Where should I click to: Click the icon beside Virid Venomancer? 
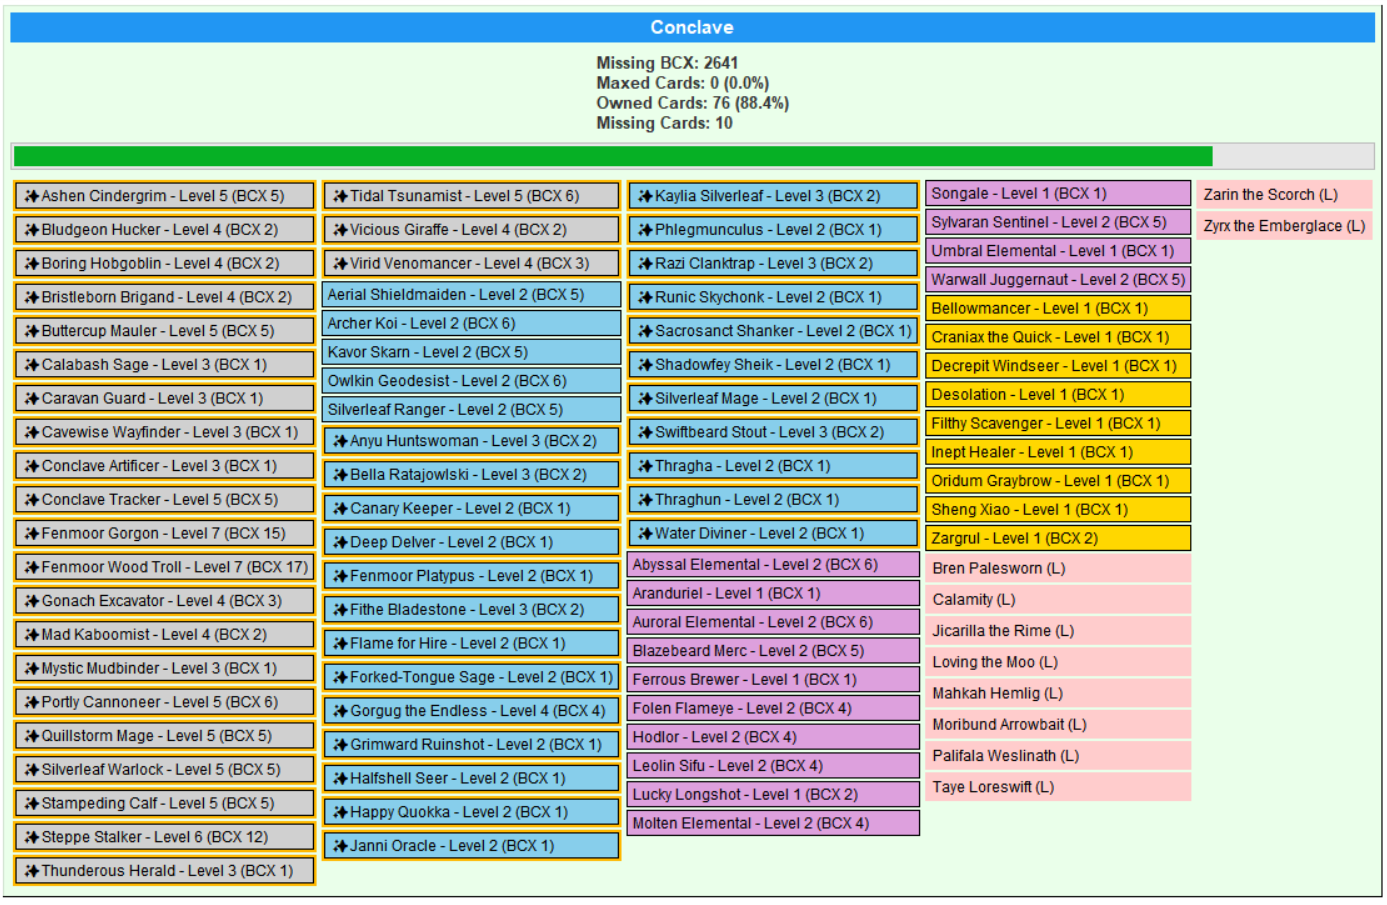click(x=341, y=264)
